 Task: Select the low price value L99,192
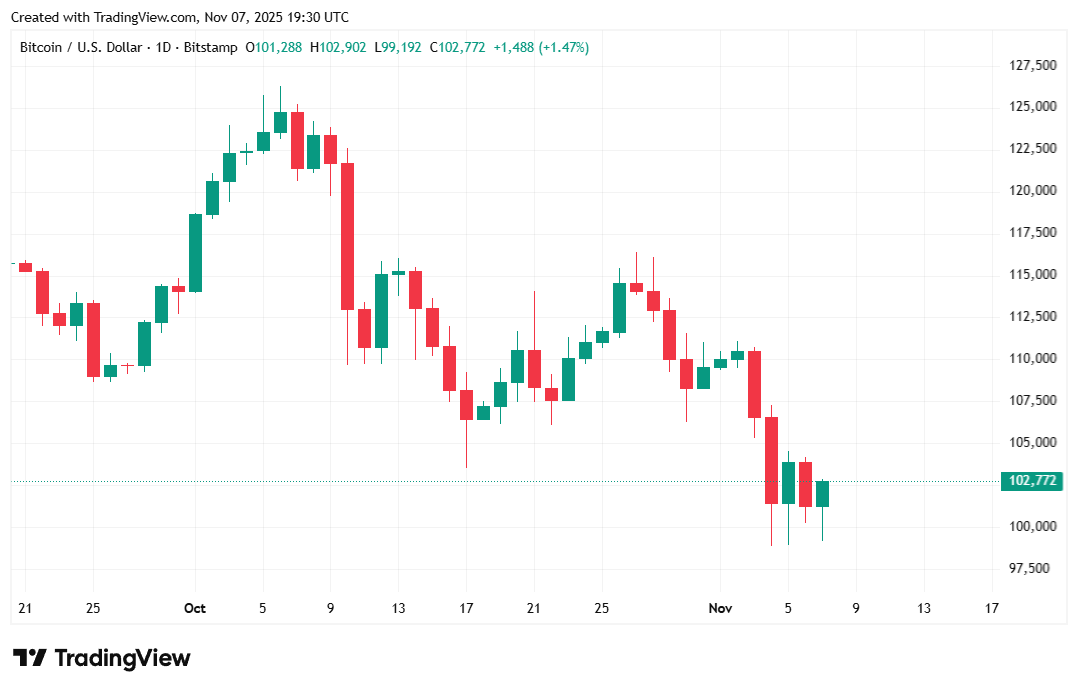click(397, 47)
